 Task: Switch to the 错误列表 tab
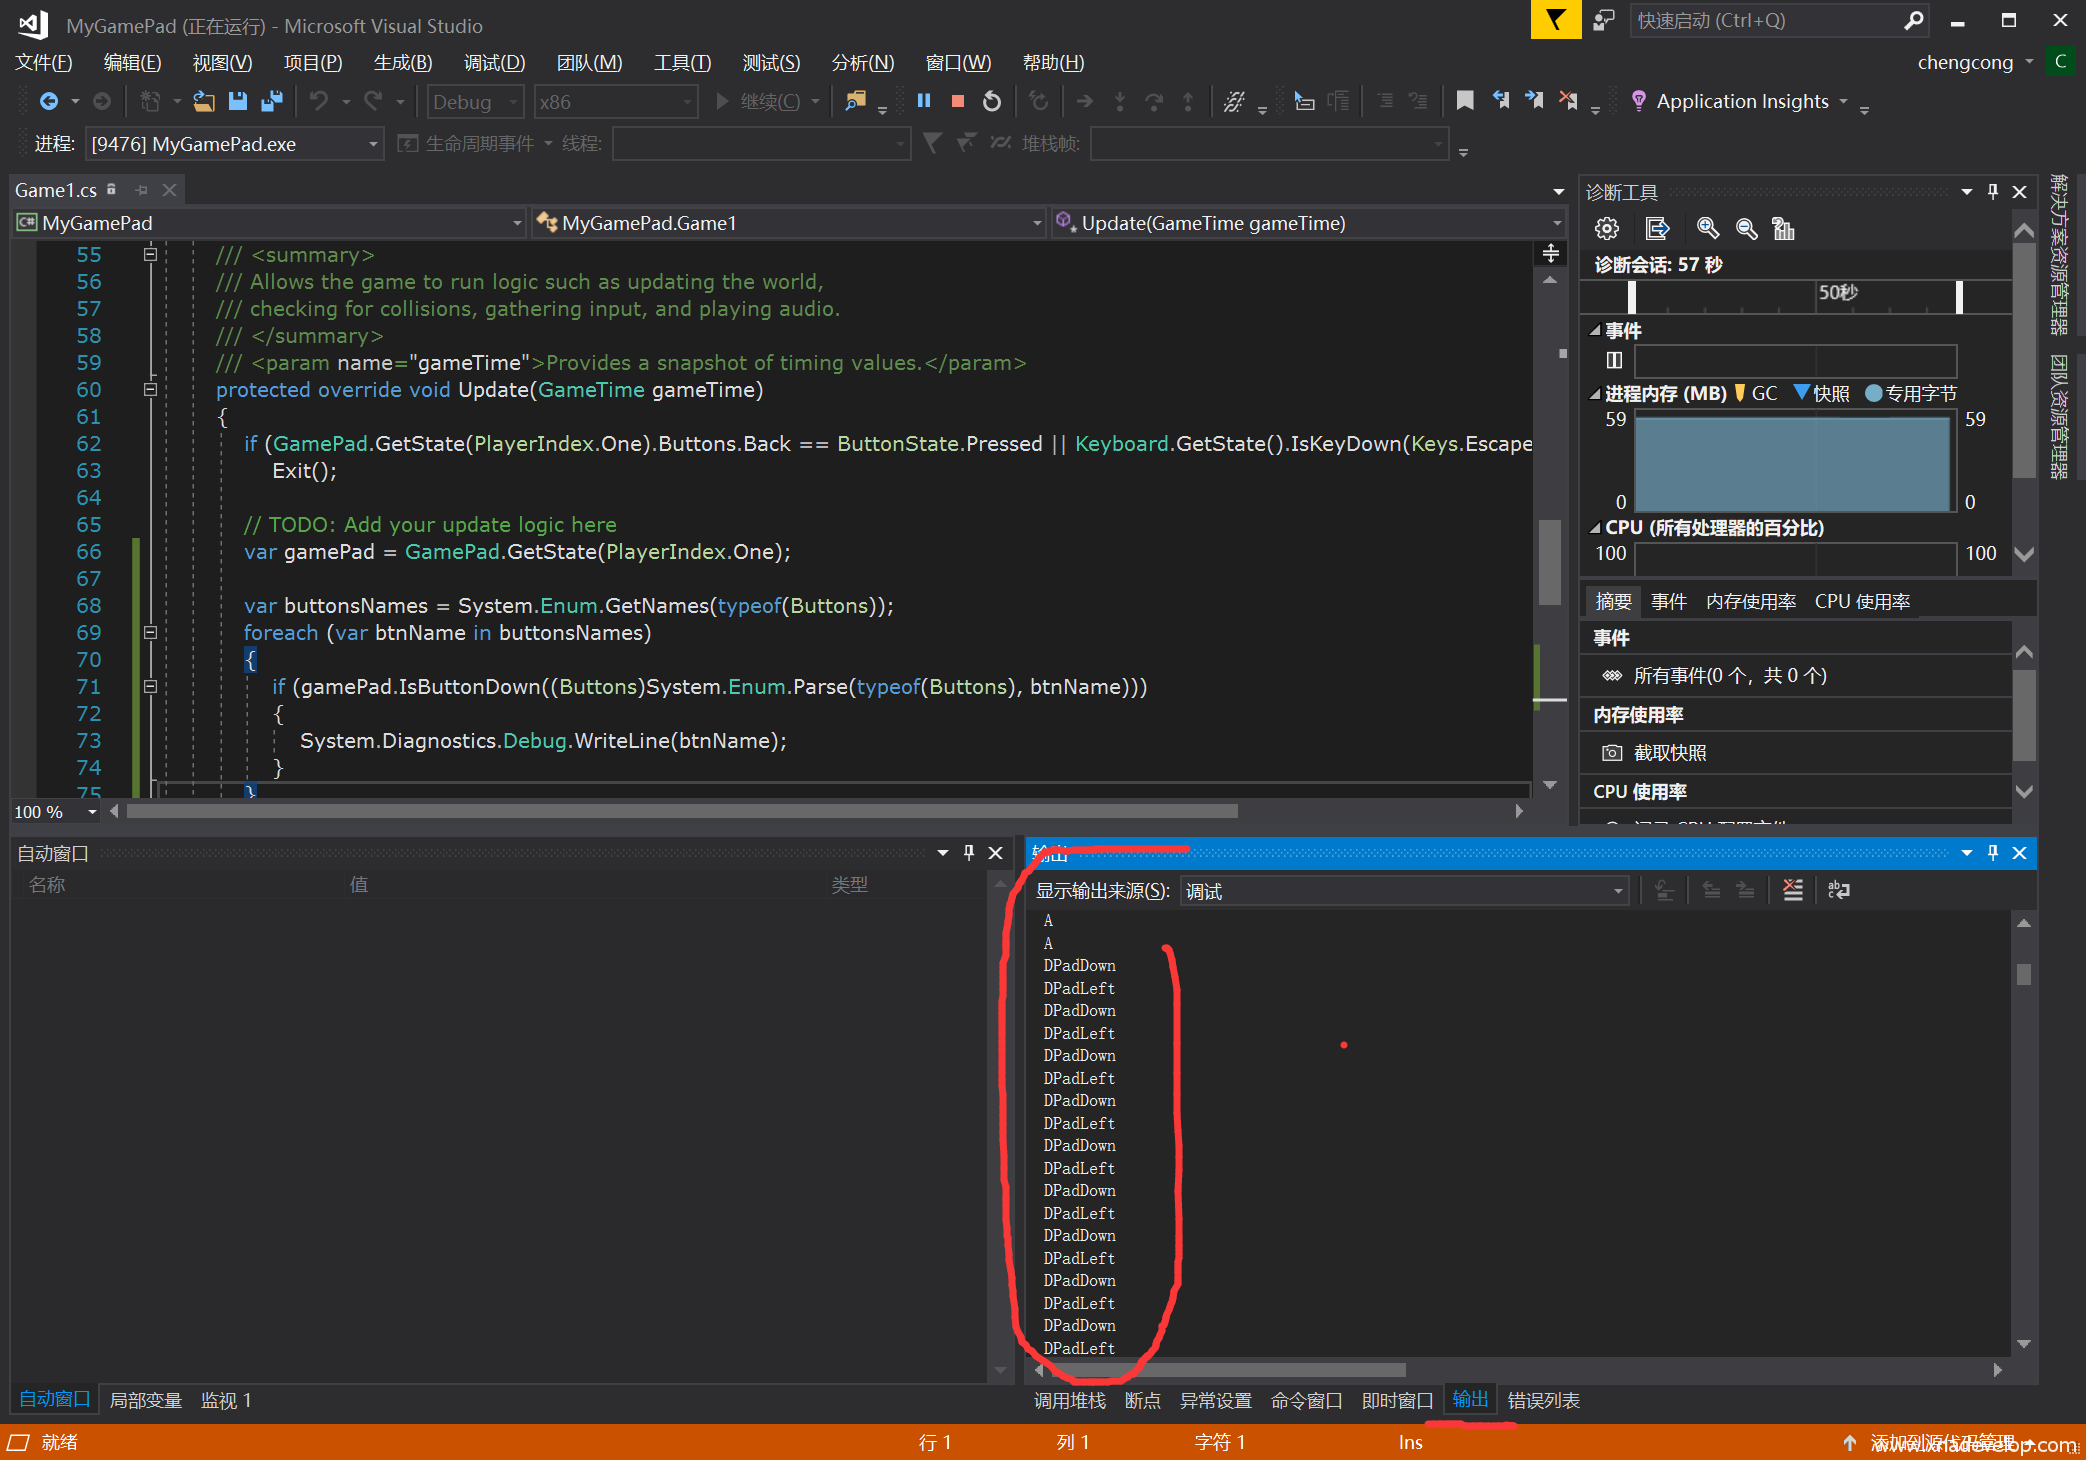pos(1543,1400)
